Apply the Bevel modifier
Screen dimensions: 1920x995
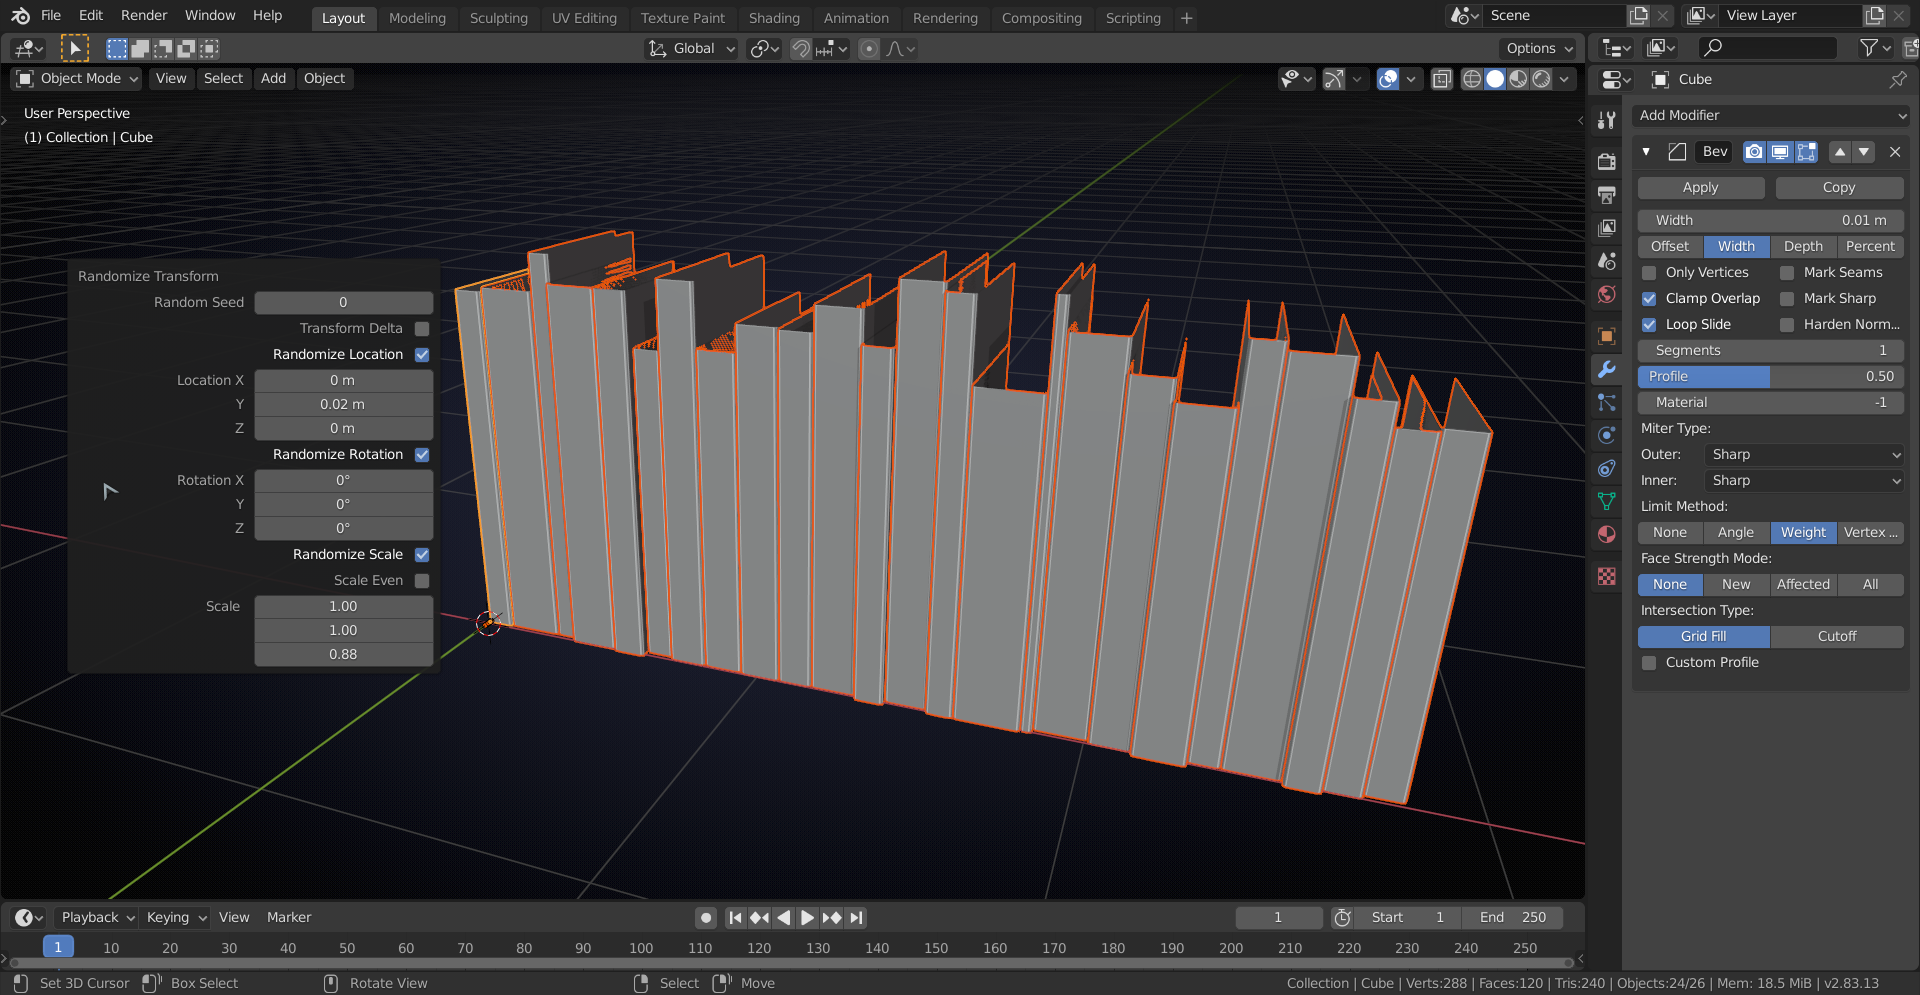[1700, 187]
